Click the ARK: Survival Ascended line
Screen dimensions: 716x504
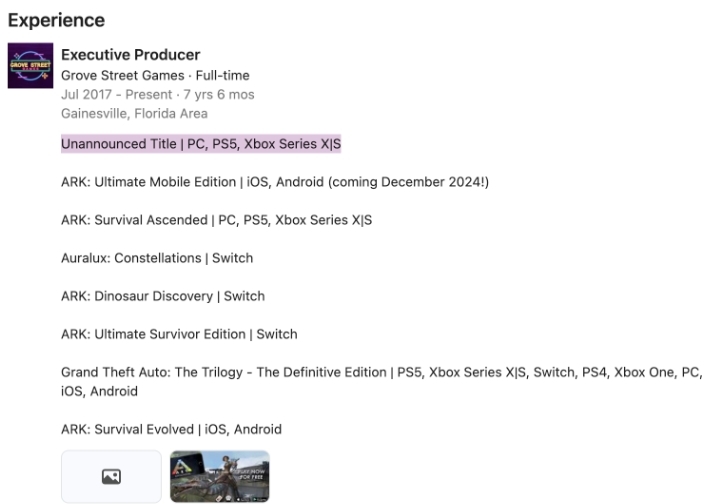click(216, 220)
